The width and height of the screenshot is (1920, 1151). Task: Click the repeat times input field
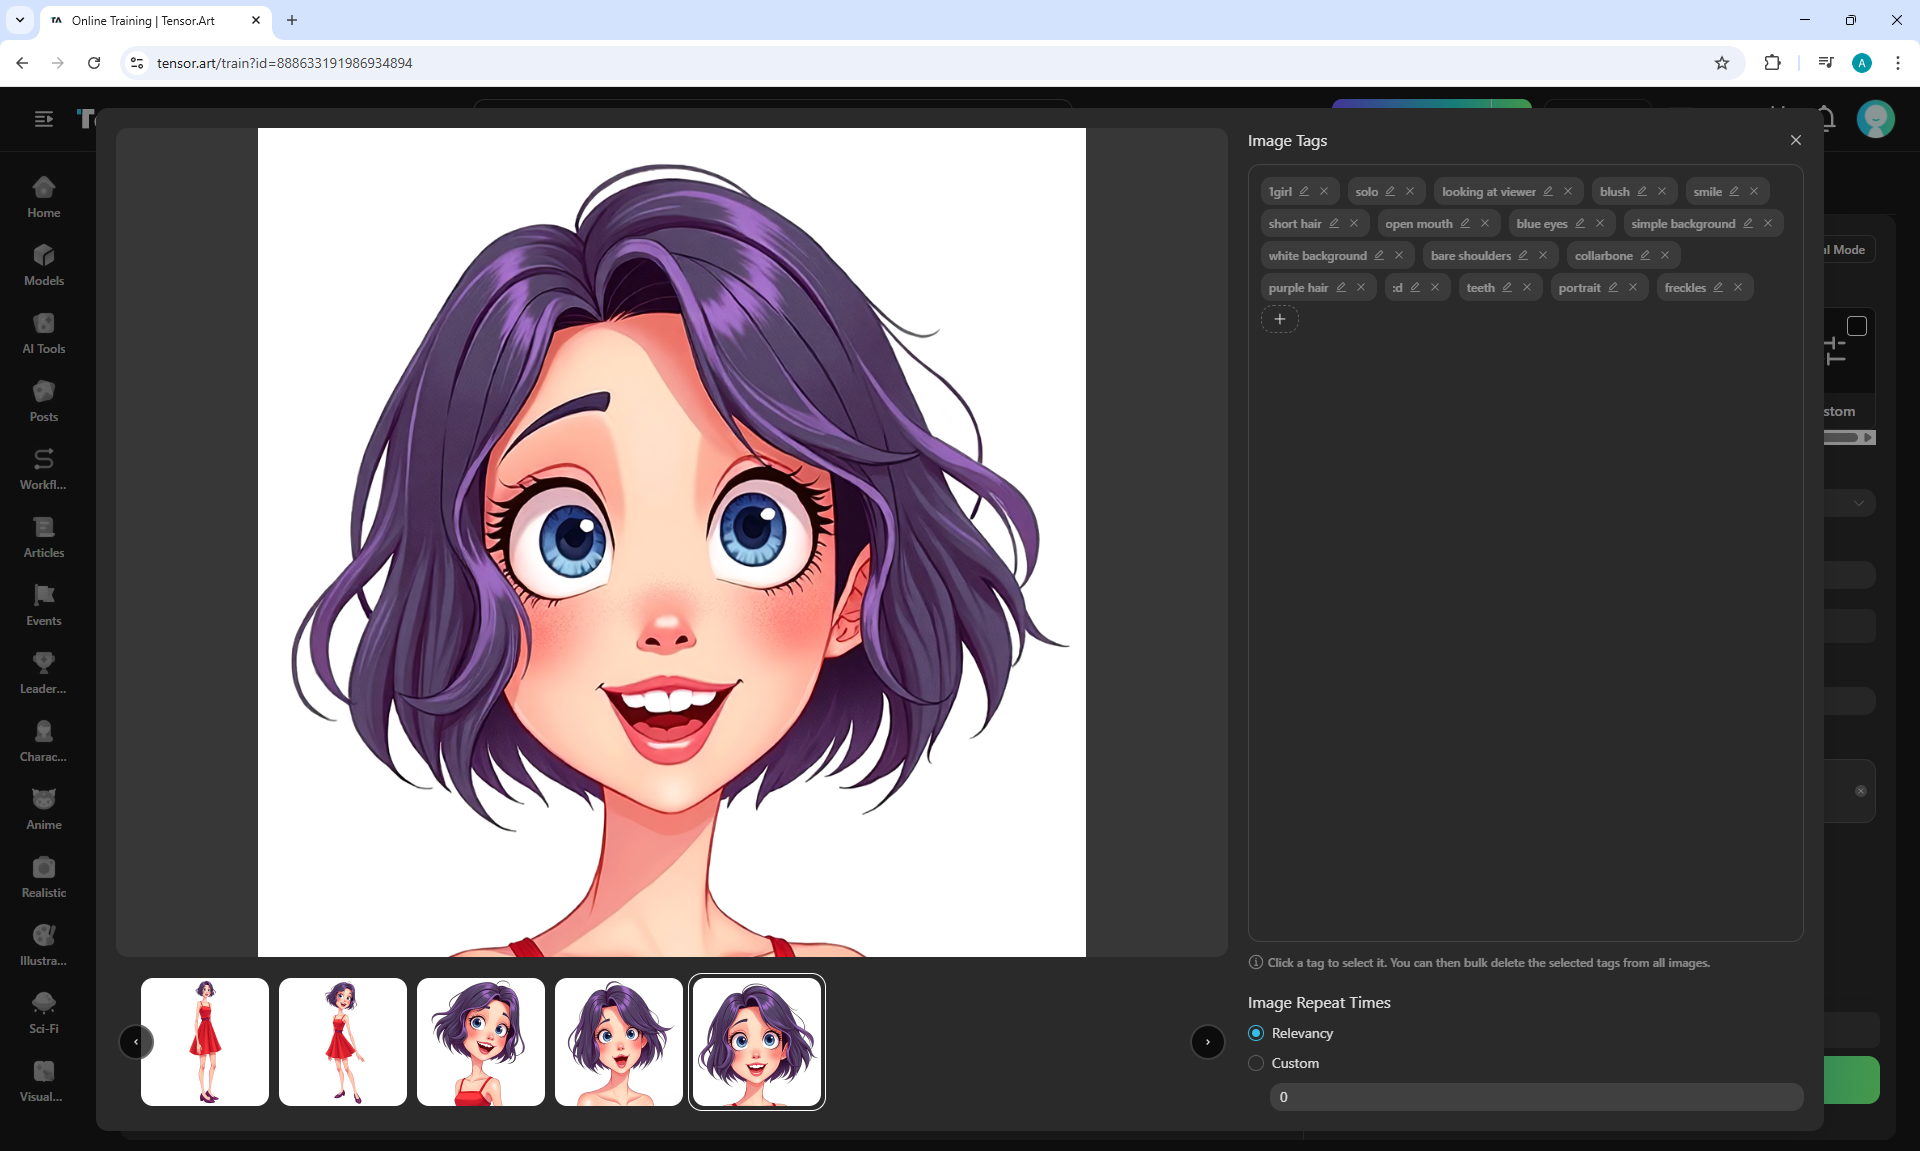tap(1535, 1098)
